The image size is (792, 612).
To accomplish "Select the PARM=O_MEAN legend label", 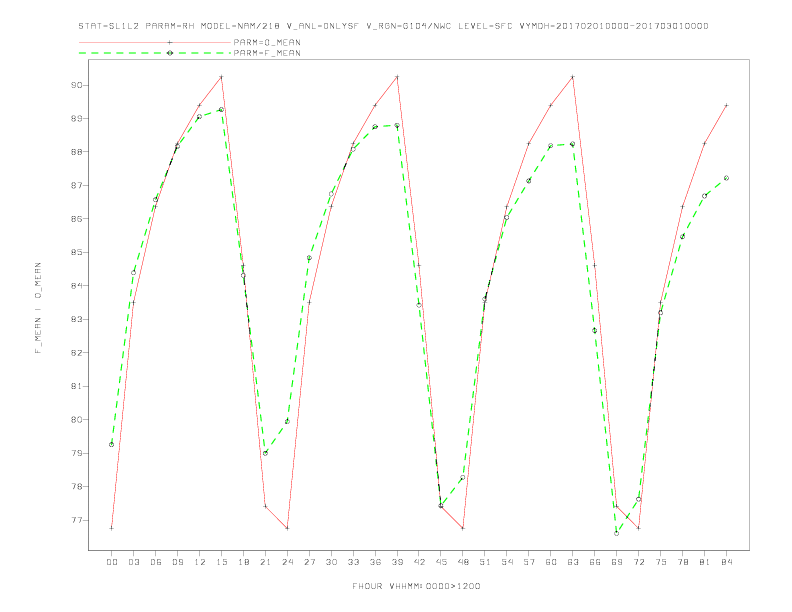I will pos(267,42).
